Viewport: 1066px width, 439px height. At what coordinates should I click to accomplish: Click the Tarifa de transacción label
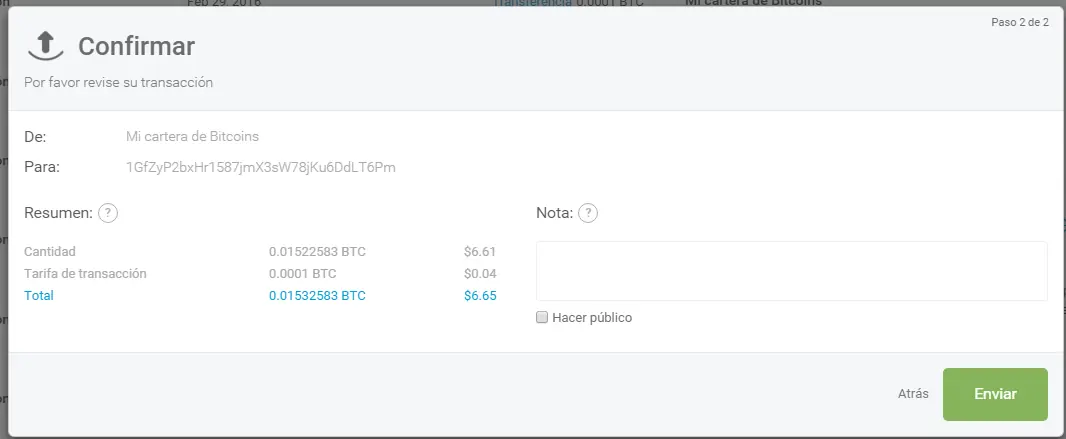[85, 274]
